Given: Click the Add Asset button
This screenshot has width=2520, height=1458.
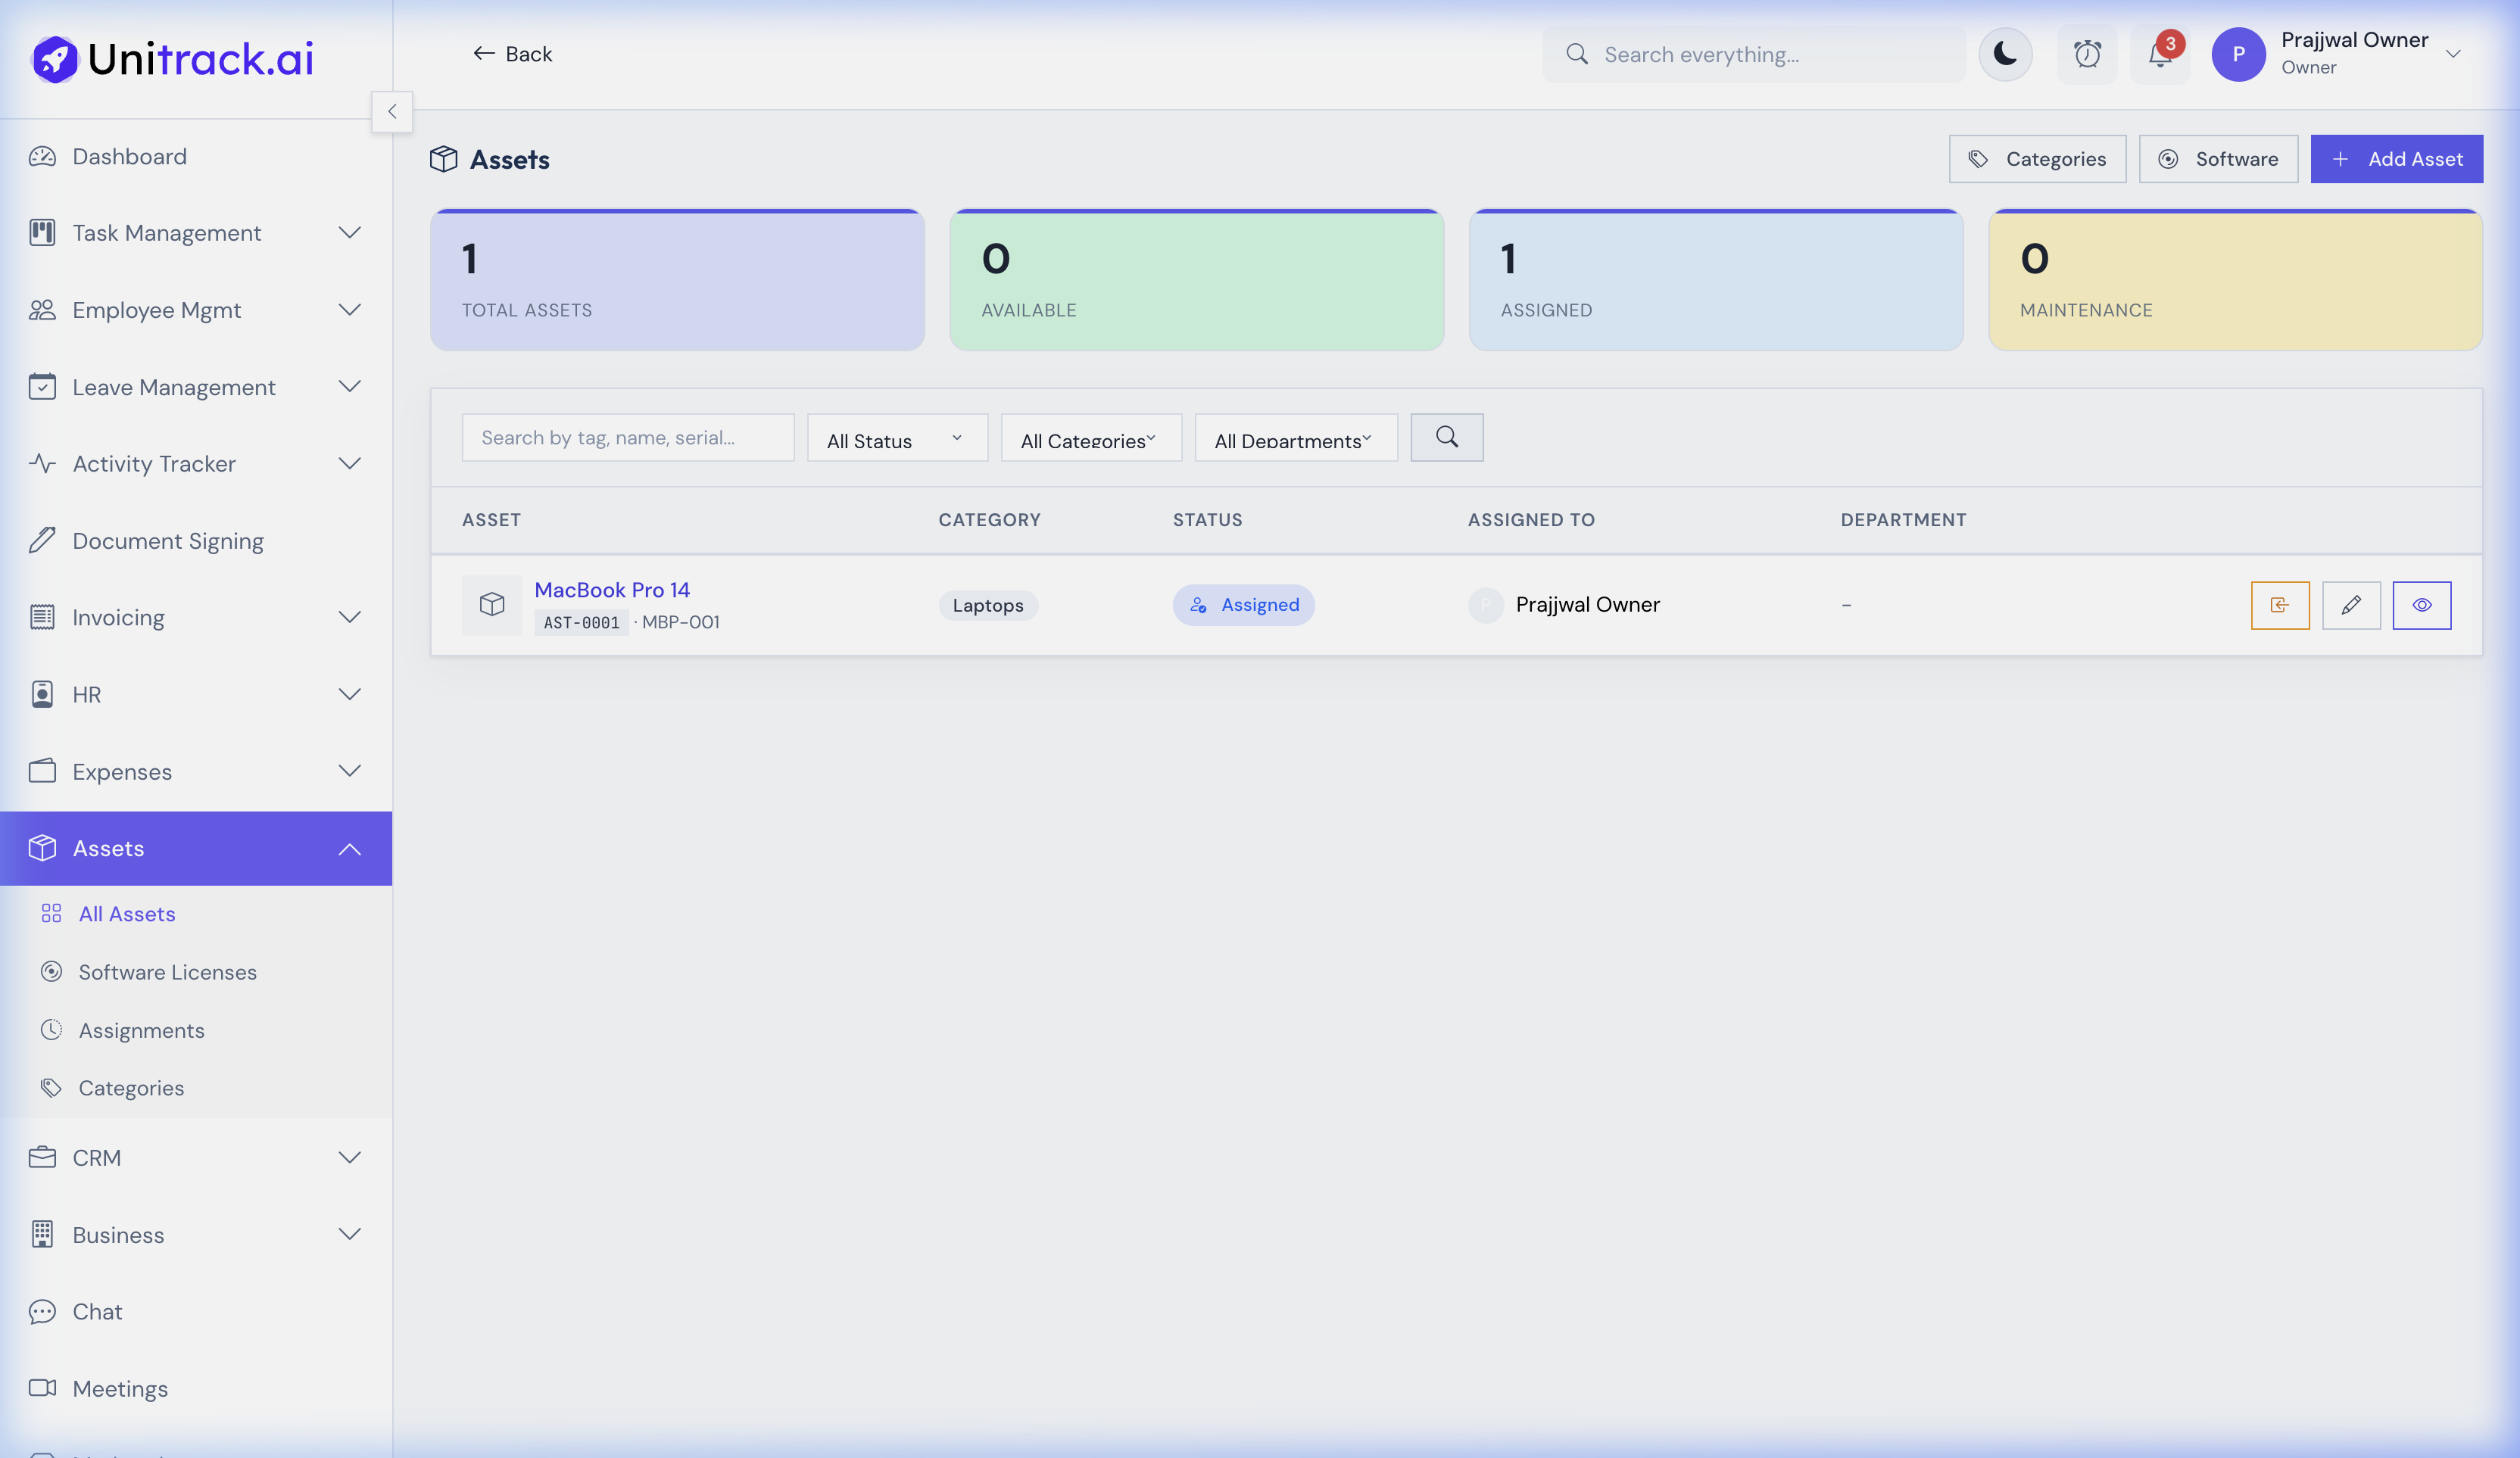Looking at the screenshot, I should [x=2396, y=158].
